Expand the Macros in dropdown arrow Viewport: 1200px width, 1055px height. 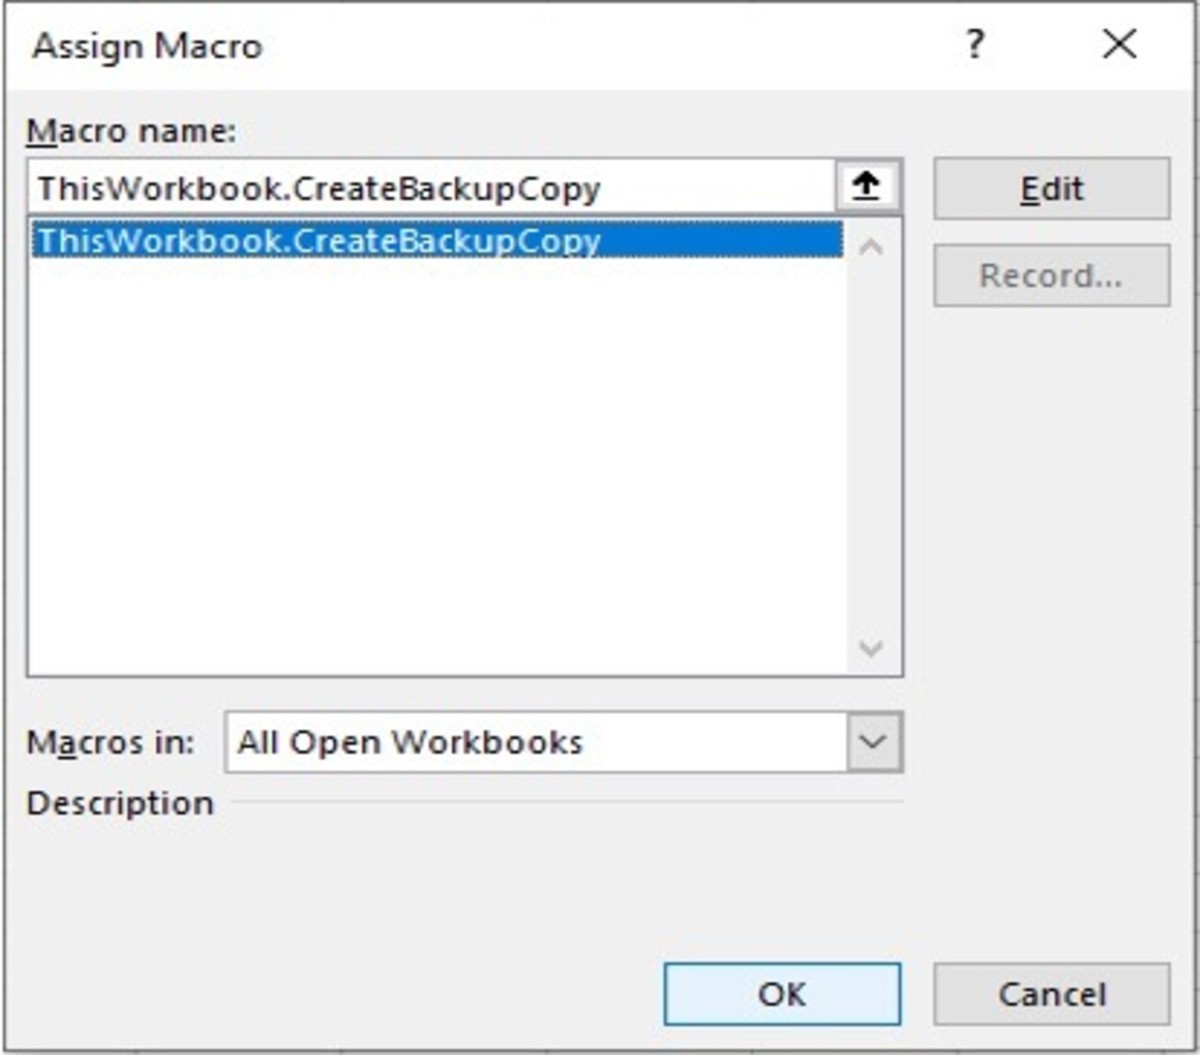[x=874, y=742]
